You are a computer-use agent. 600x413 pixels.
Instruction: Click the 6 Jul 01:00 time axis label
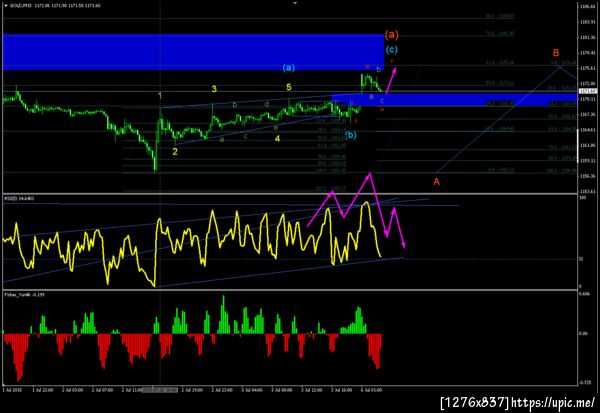(371, 390)
